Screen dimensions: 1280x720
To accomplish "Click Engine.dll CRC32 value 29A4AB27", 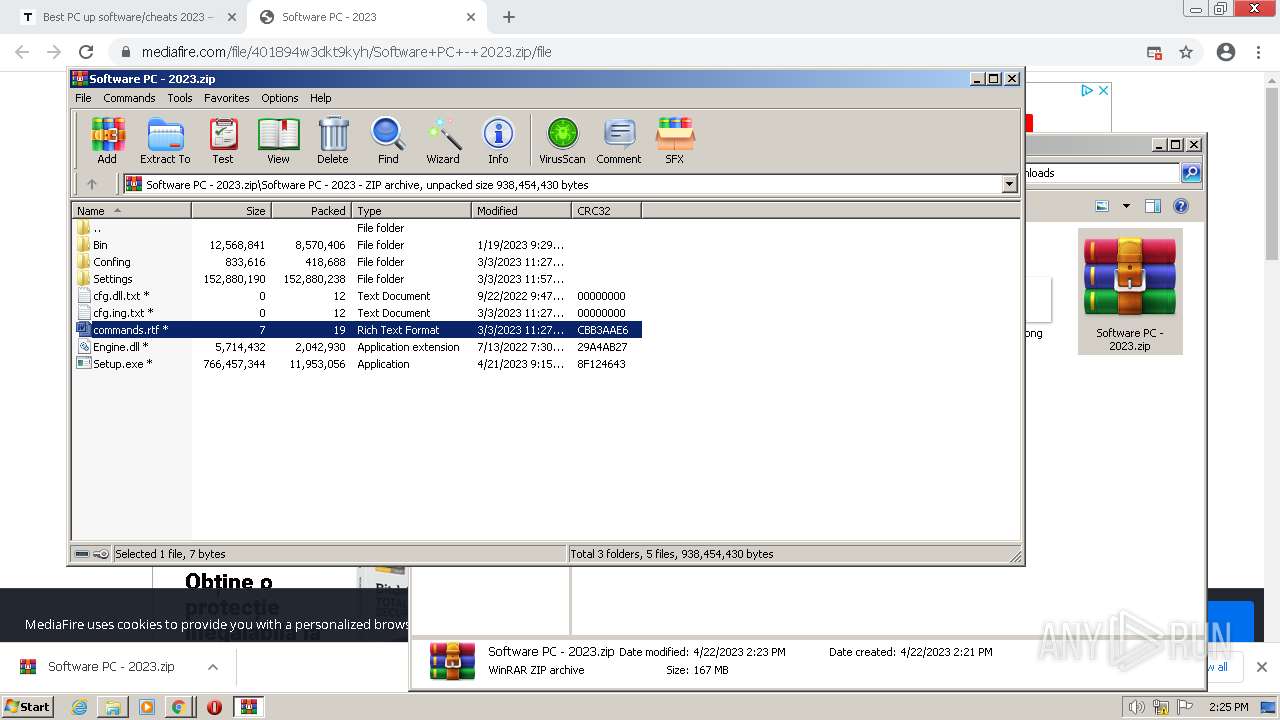I will pos(602,347).
